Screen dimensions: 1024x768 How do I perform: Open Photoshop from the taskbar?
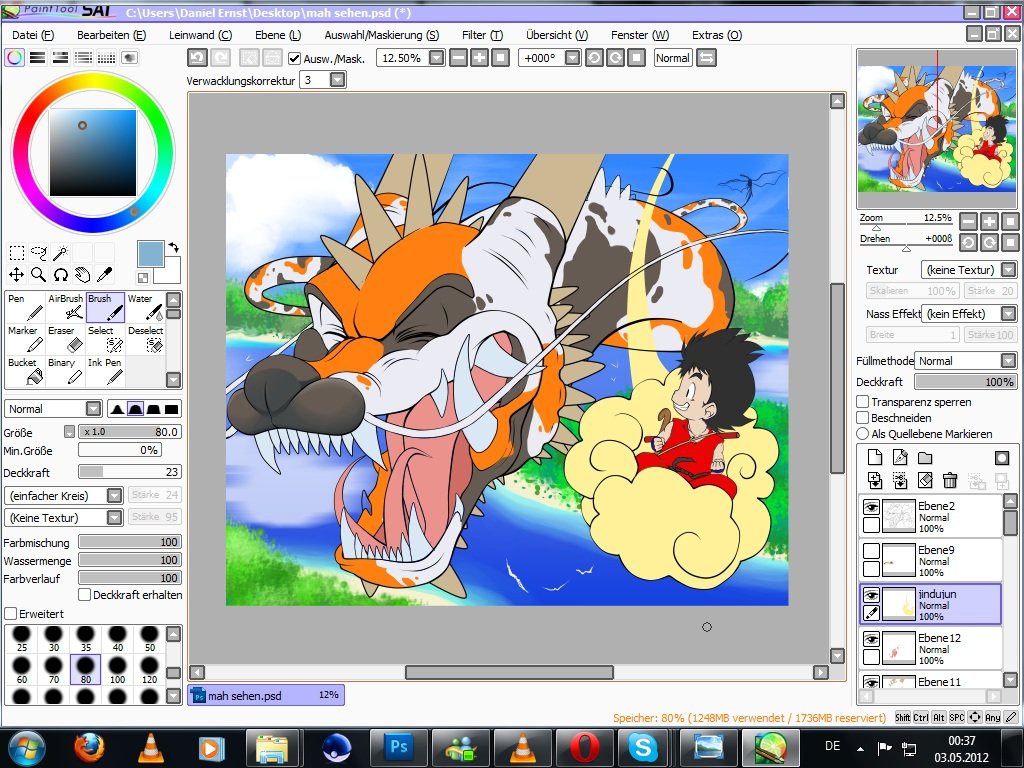(398, 746)
